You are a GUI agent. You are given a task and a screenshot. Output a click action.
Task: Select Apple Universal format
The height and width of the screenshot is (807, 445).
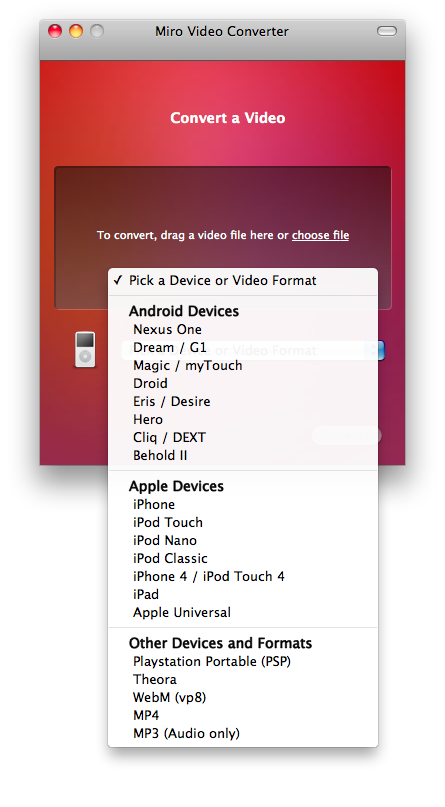[x=243, y=612]
